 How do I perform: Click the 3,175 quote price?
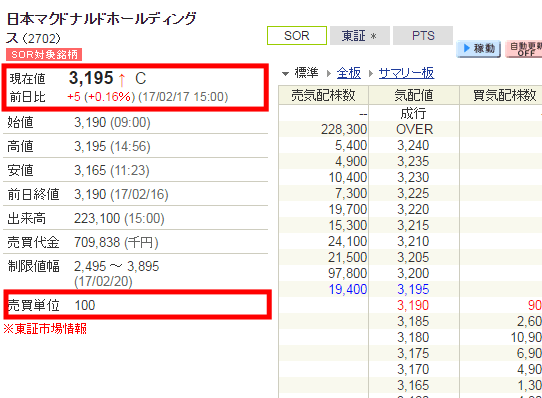413,353
